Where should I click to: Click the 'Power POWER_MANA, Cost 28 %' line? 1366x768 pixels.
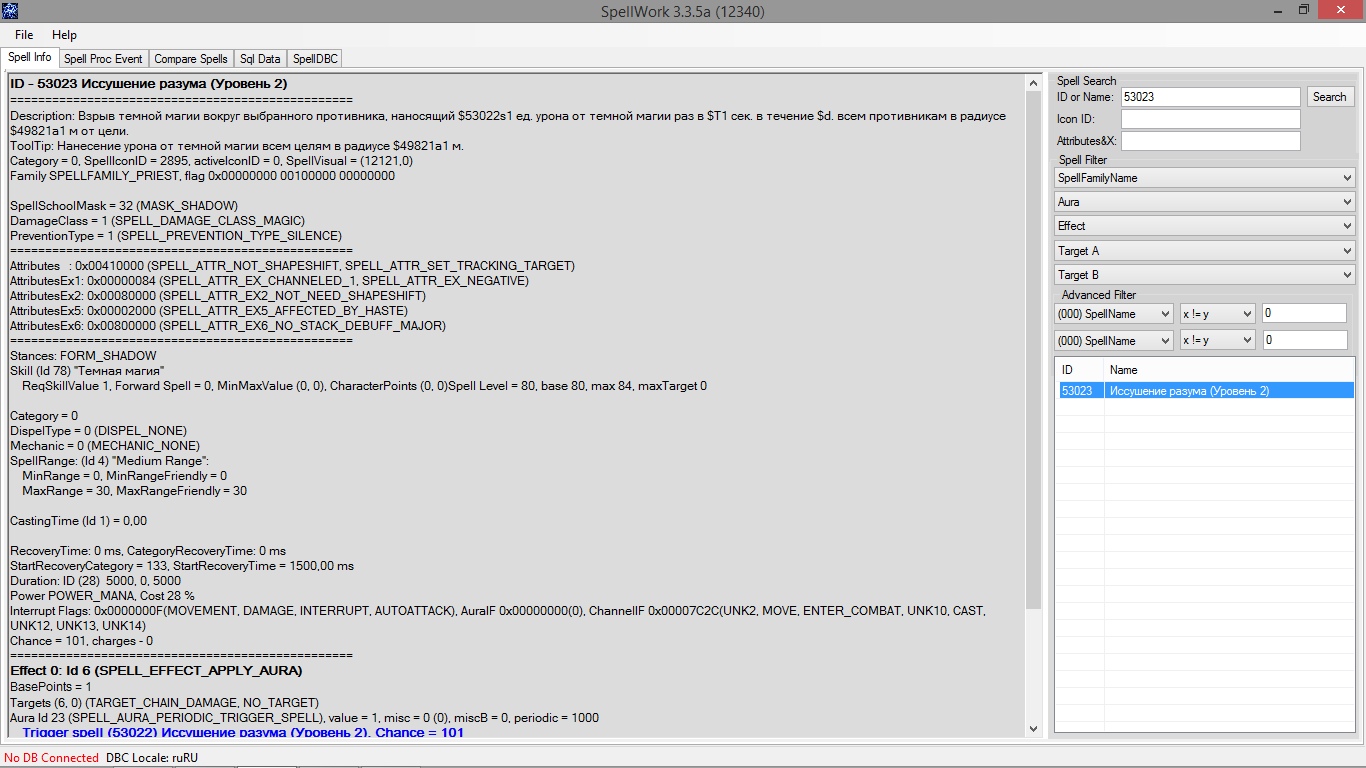(x=102, y=596)
